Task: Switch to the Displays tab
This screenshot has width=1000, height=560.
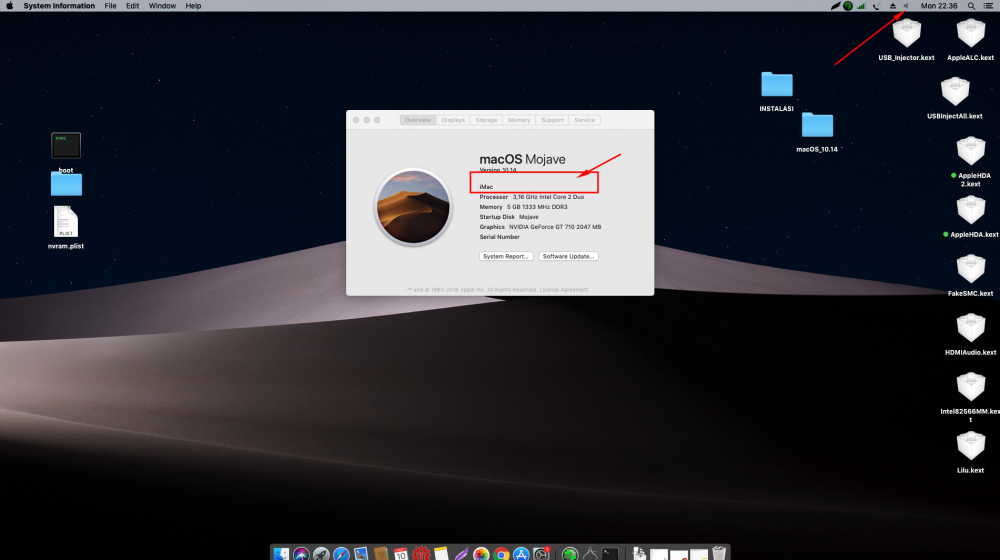Action: click(453, 120)
